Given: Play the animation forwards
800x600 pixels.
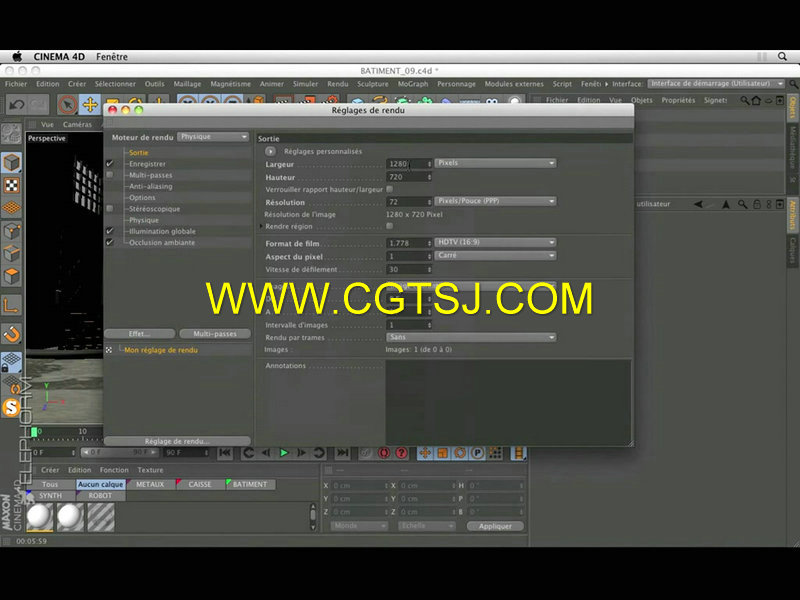Looking at the screenshot, I should [284, 453].
